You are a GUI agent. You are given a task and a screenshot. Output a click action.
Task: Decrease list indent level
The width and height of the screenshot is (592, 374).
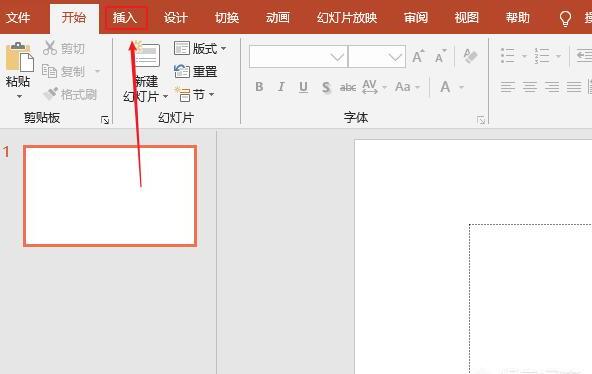584,56
